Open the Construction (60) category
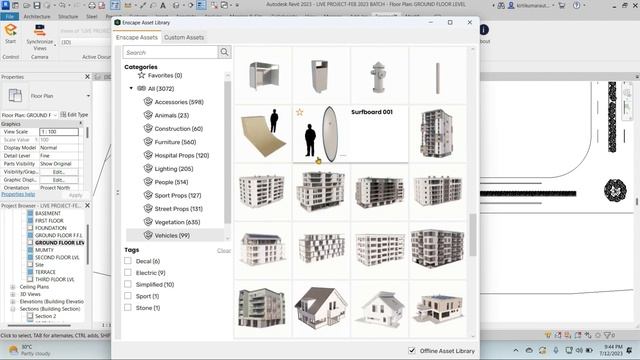Image resolution: width=640 pixels, height=360 pixels. [178, 129]
